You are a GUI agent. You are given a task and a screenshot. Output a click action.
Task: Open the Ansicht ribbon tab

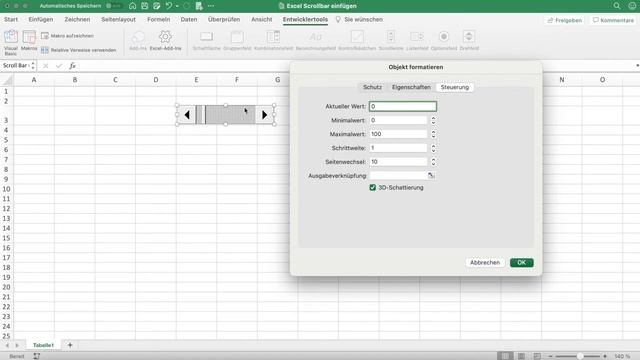click(262, 19)
